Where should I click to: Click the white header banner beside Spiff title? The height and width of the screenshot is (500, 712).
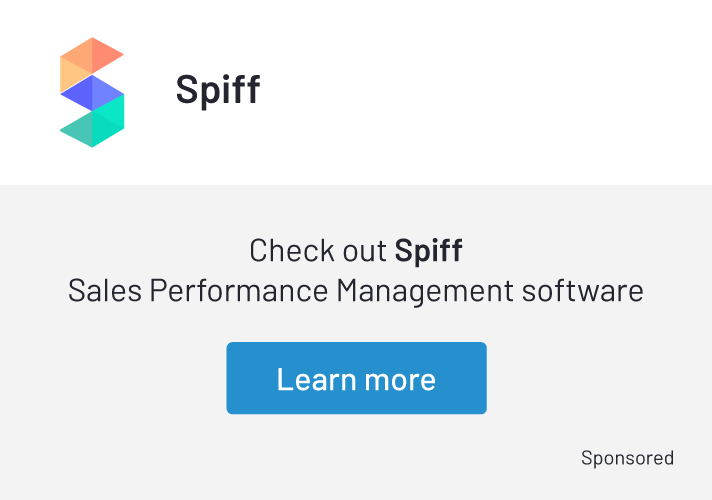tap(480, 90)
